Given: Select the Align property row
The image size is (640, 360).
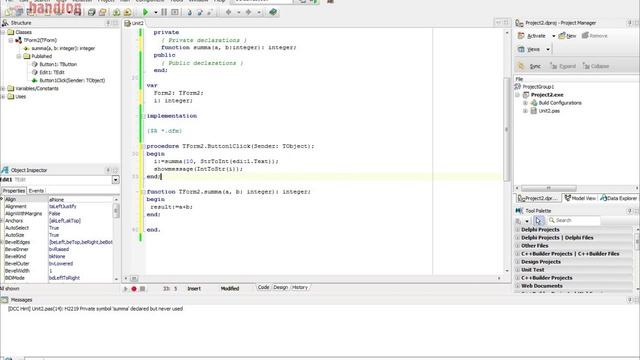Looking at the screenshot, I should coord(57,199).
